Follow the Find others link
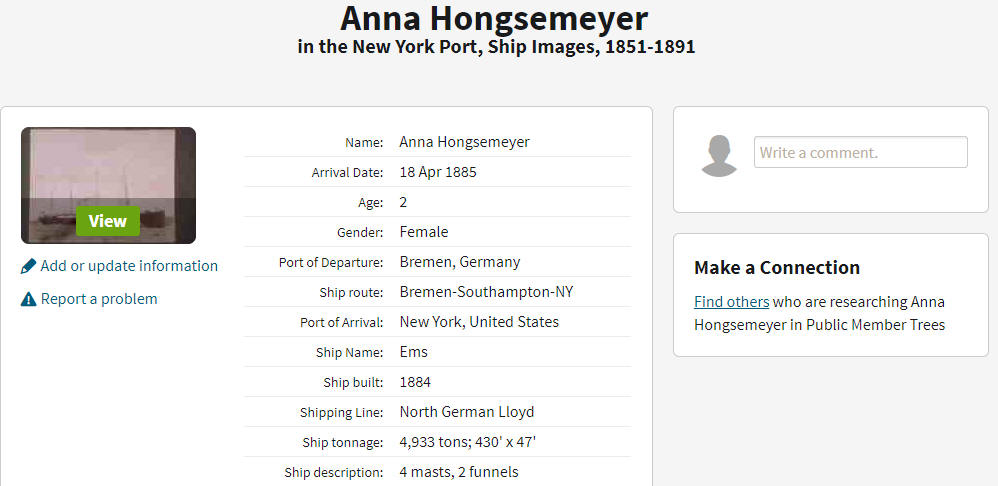Screen dimensions: 998x486 point(731,302)
